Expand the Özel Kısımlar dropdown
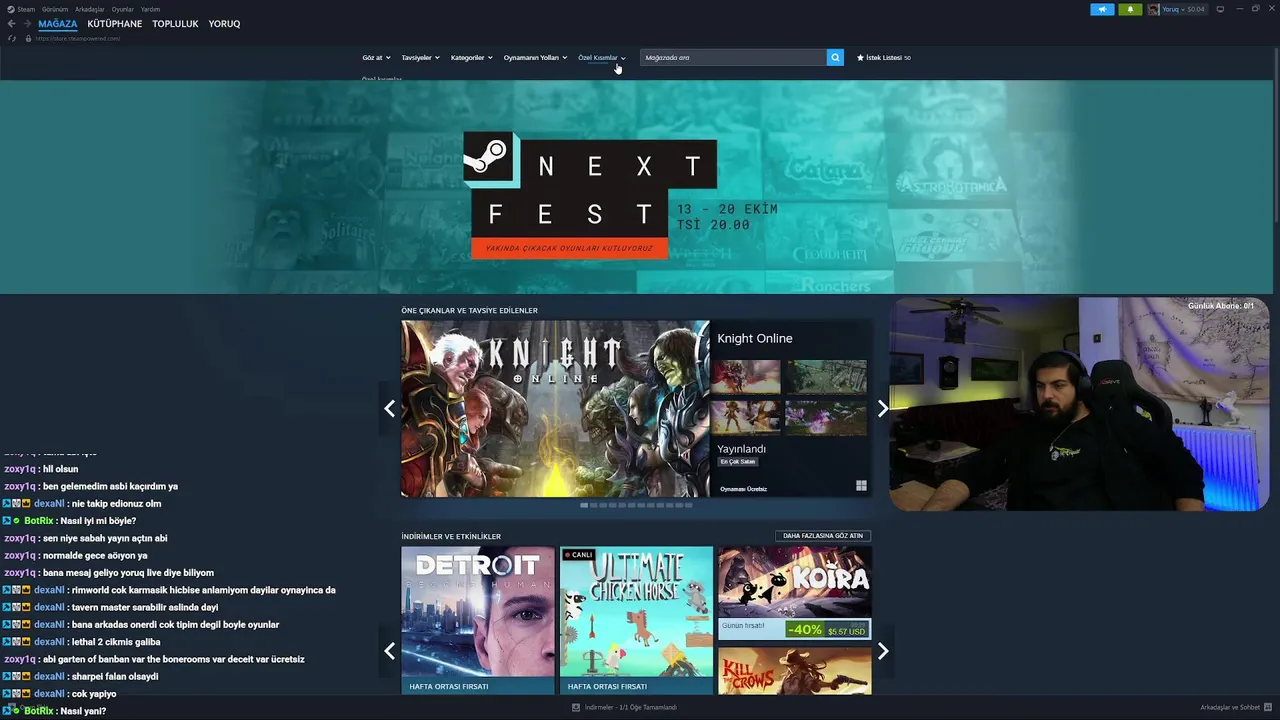1280x720 pixels. (601, 58)
